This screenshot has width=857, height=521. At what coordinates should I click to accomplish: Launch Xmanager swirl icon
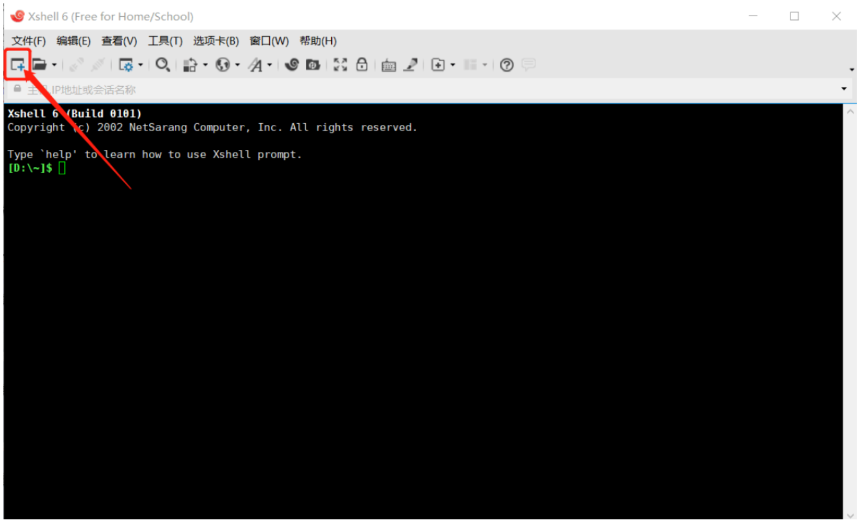tap(291, 65)
